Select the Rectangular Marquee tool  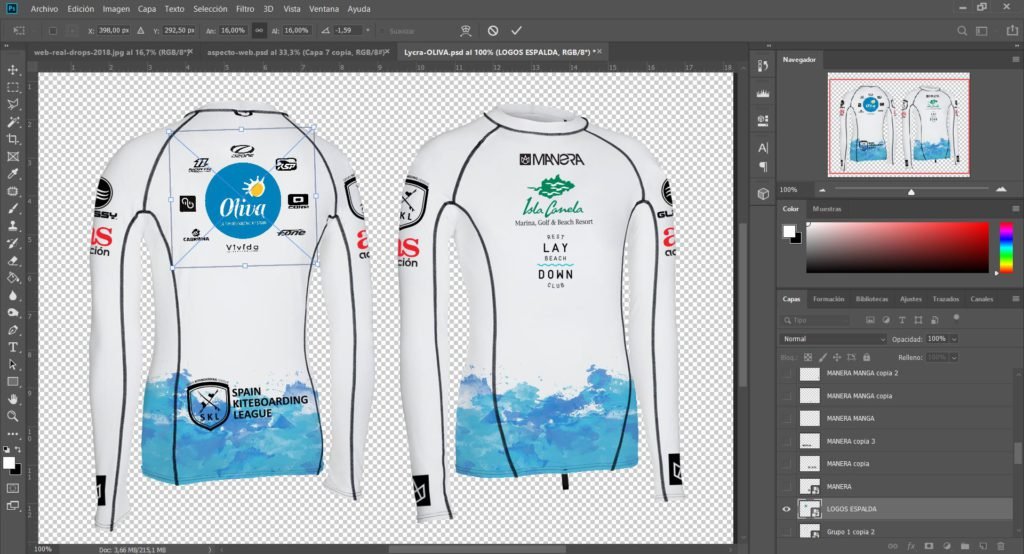click(12, 87)
